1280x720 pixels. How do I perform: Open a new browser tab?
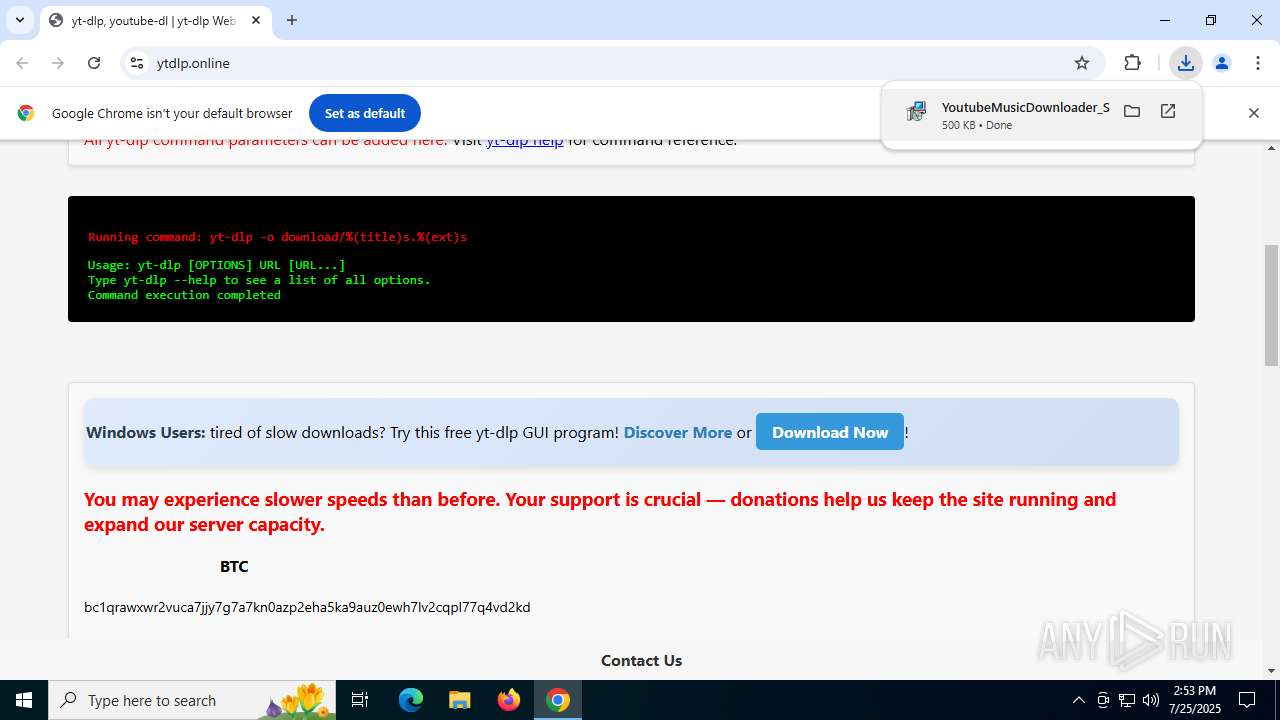292,20
